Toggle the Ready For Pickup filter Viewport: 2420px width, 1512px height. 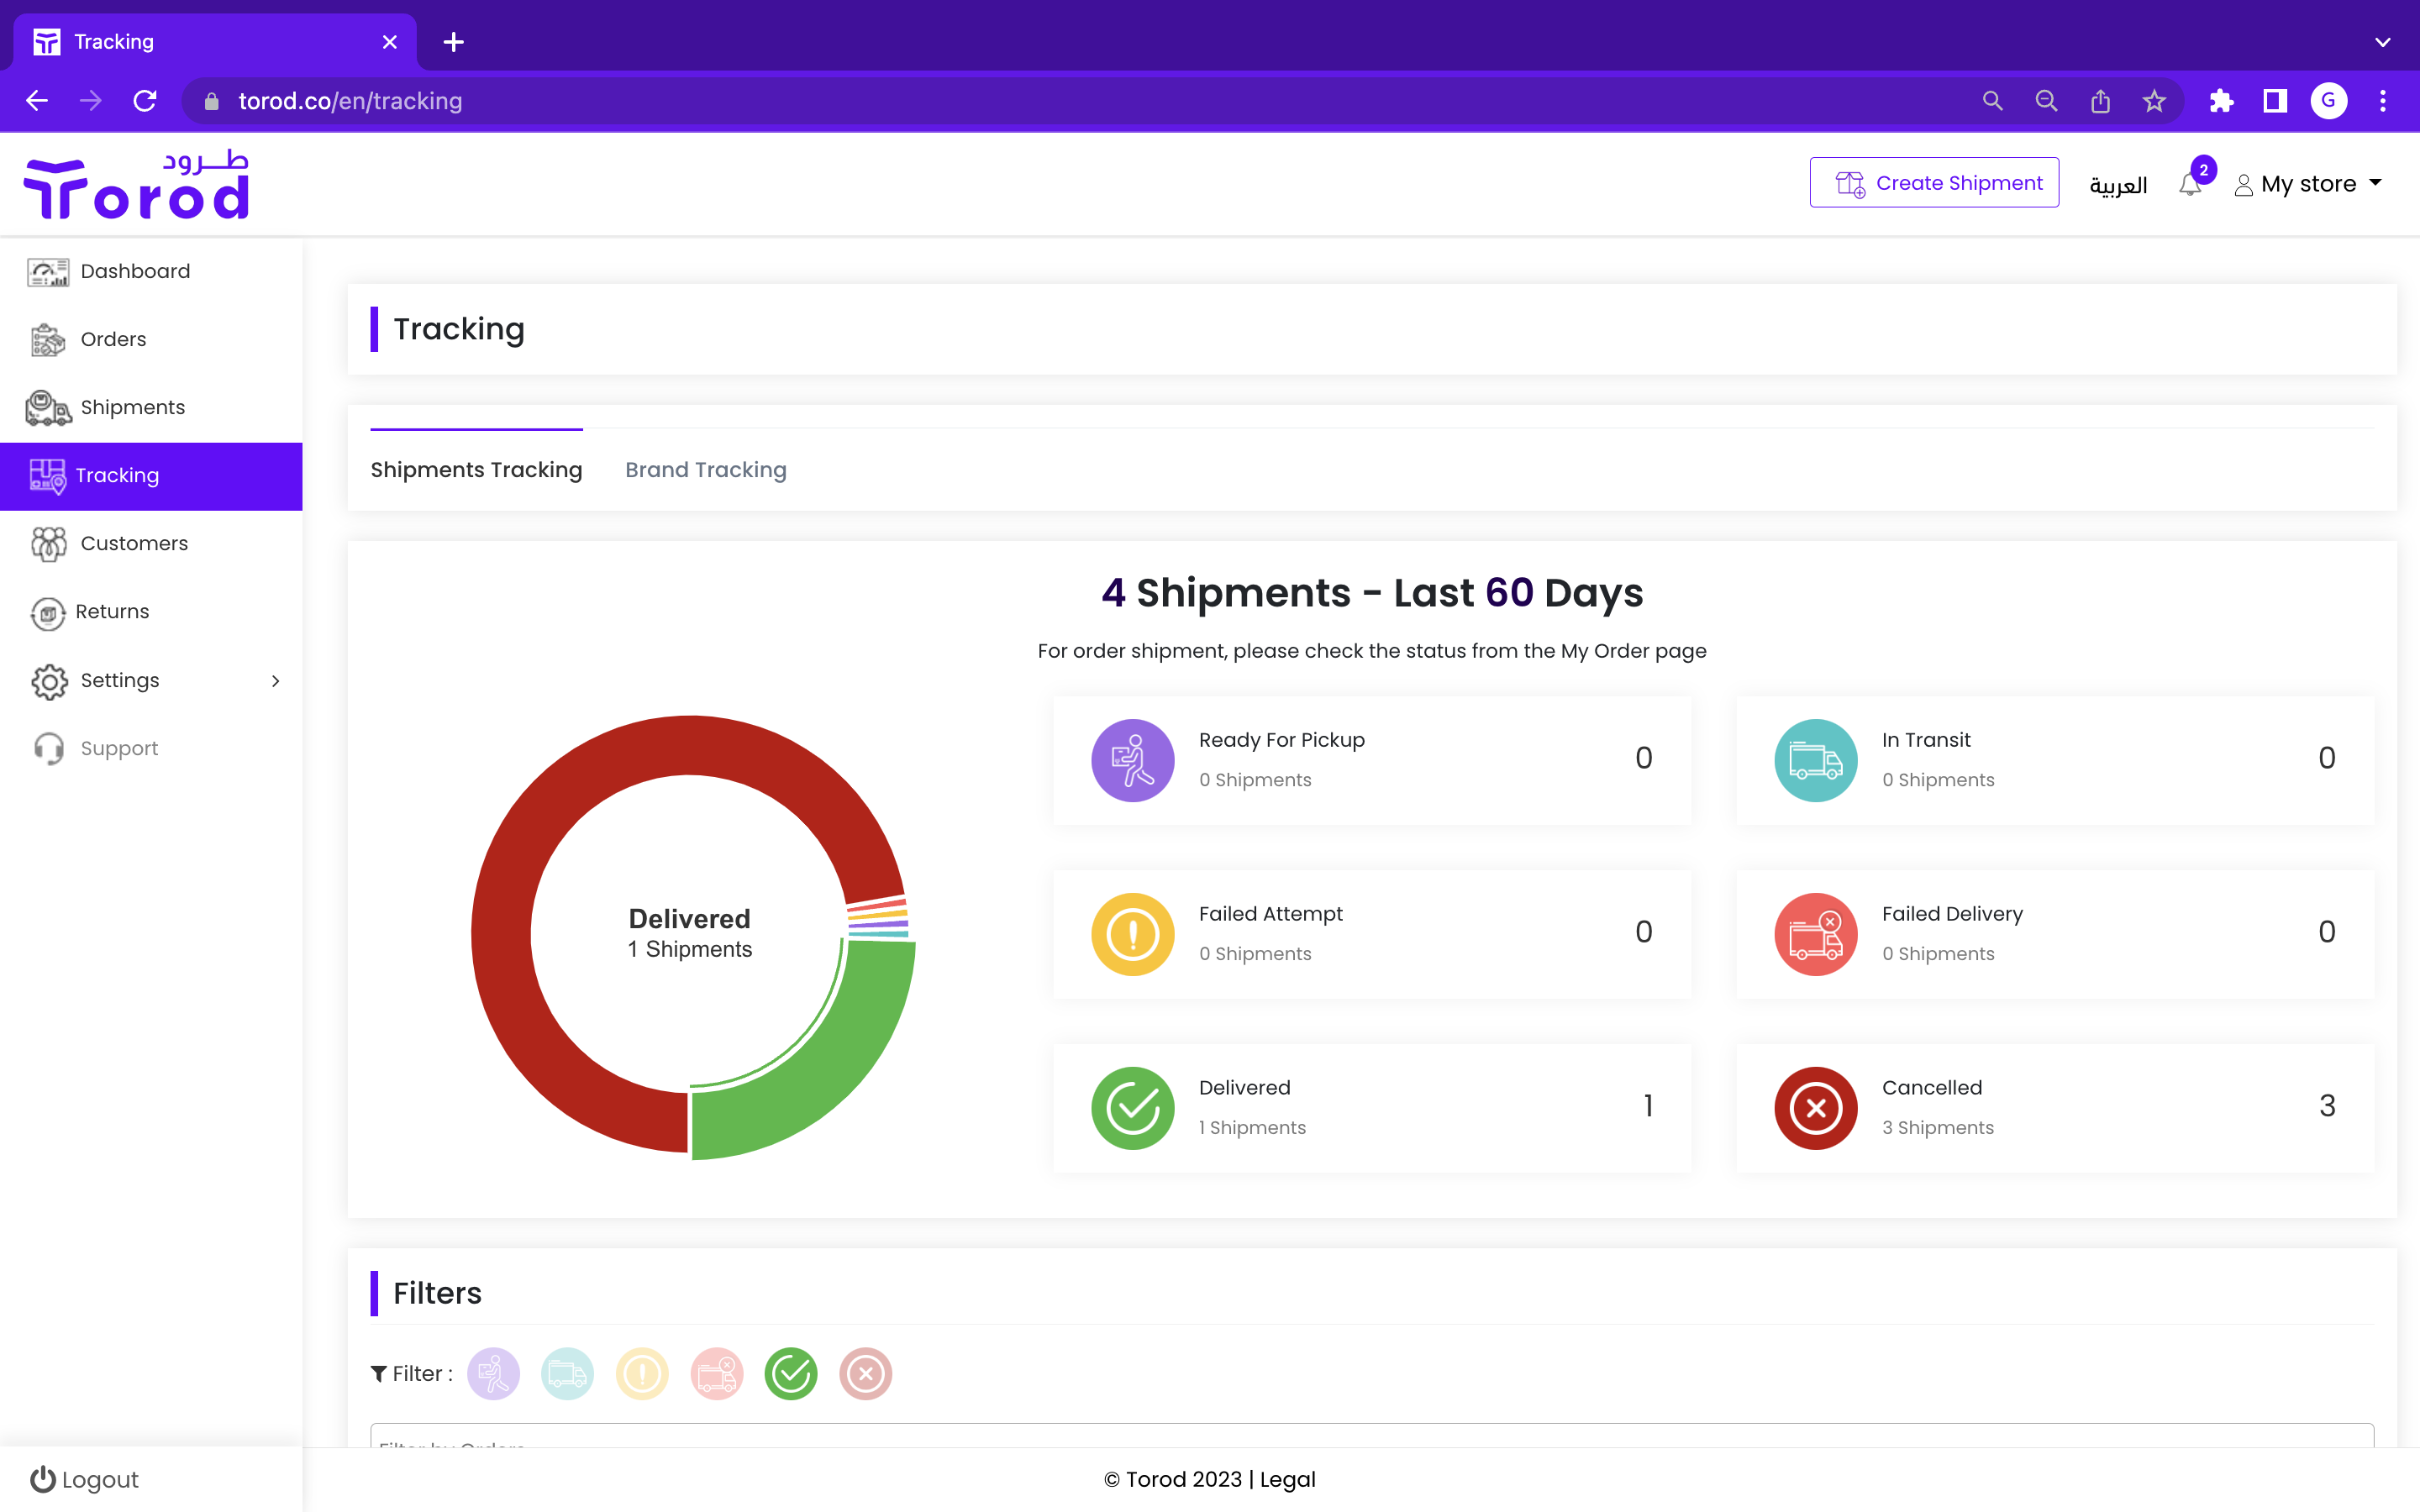[493, 1374]
